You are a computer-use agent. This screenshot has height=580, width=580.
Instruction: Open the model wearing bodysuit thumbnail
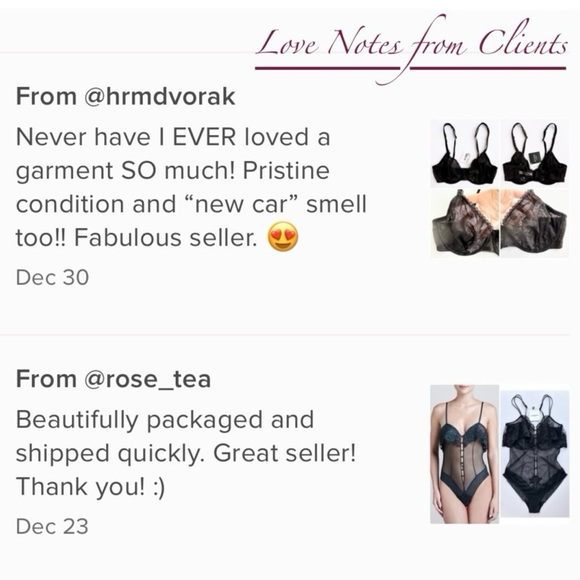[x=465, y=454]
